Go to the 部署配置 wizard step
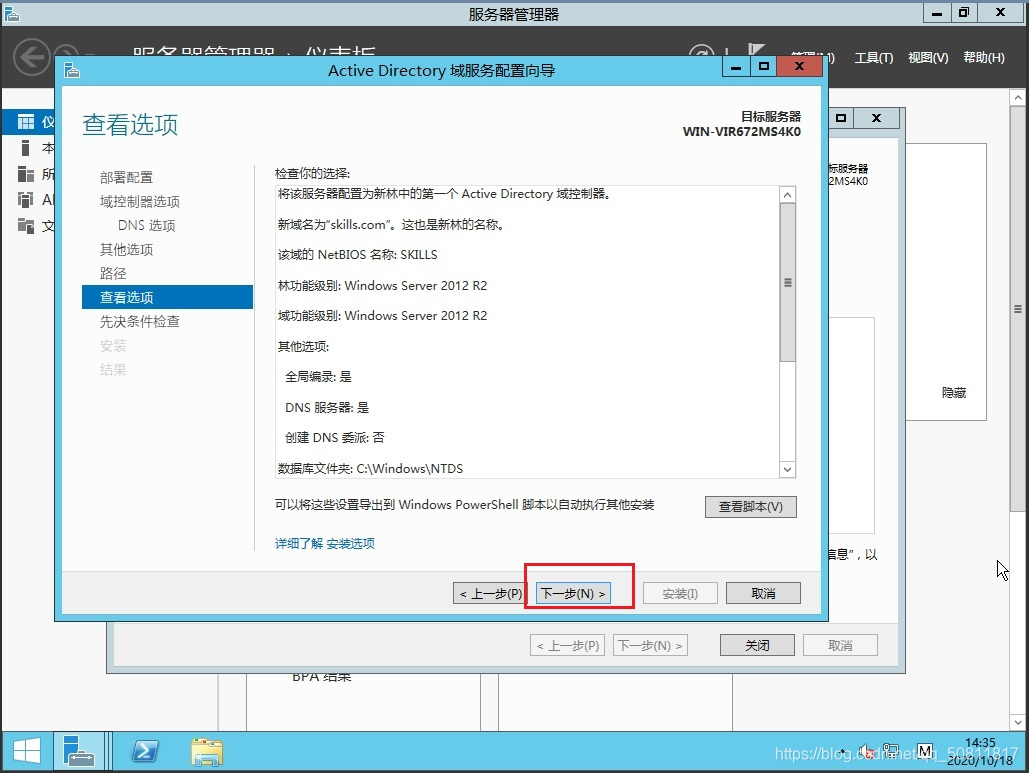Viewport: 1029px width, 773px height. click(126, 177)
